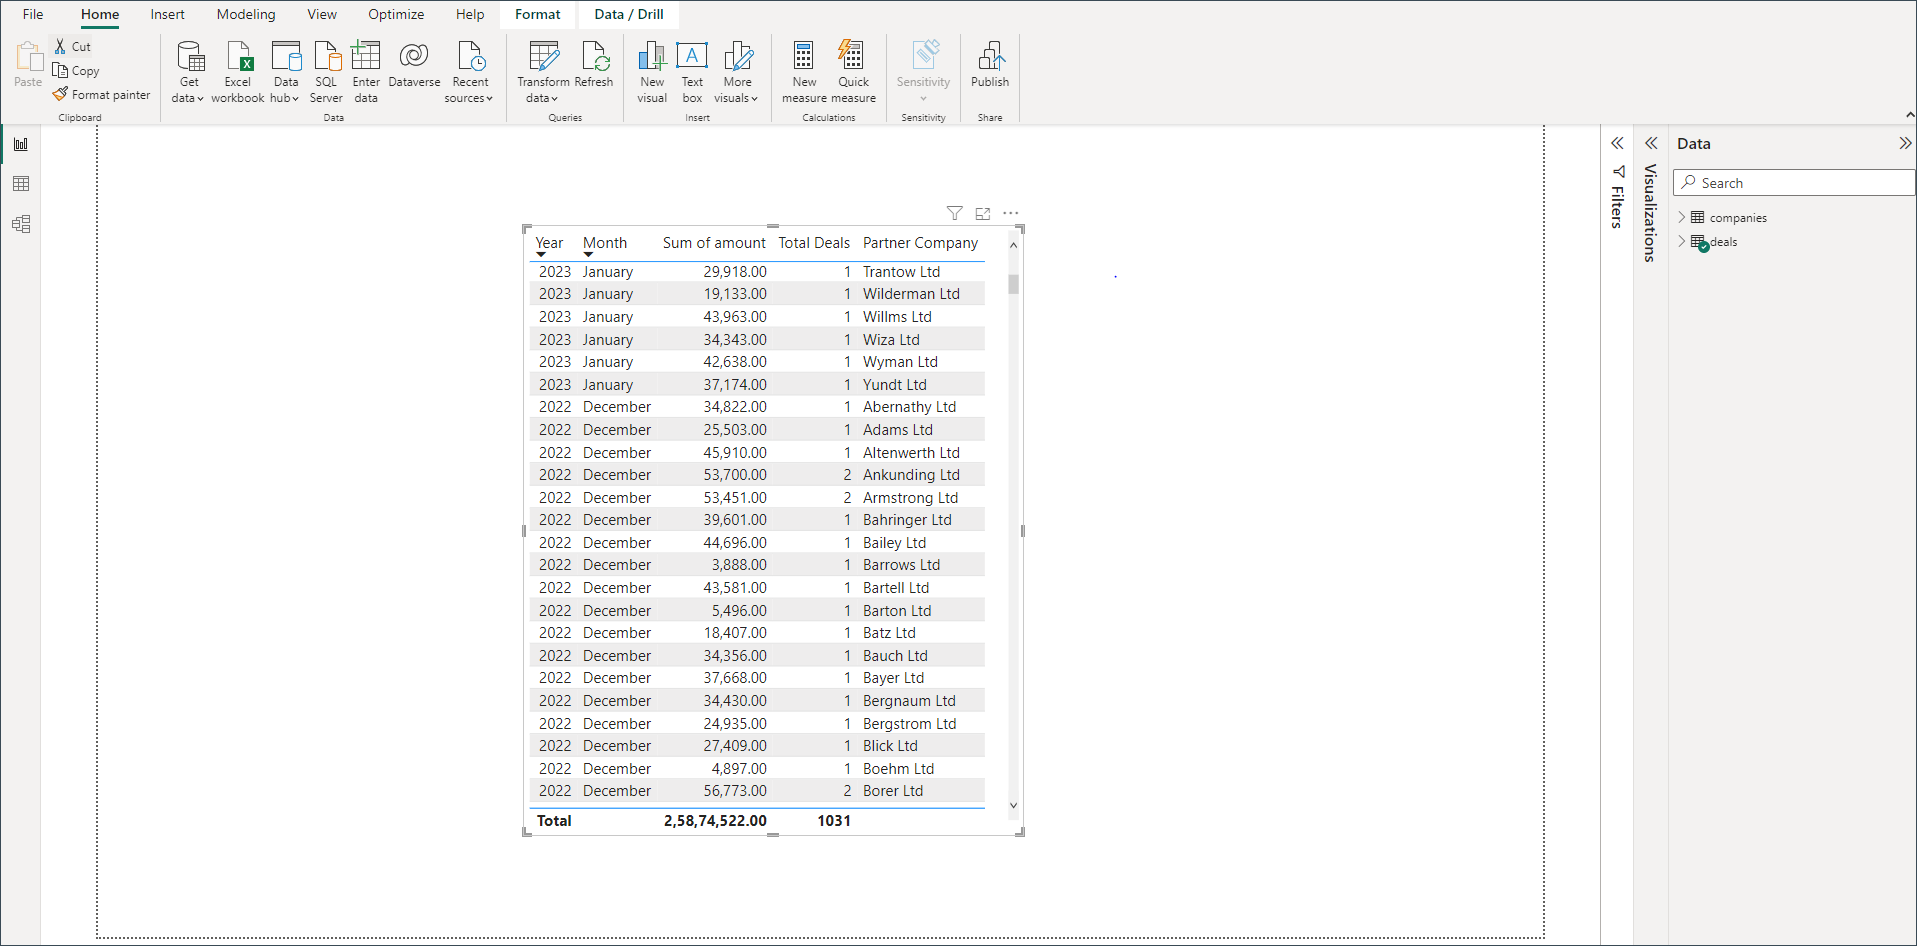
Task: Click the Paste icon in Clipboard group
Action: click(x=28, y=56)
